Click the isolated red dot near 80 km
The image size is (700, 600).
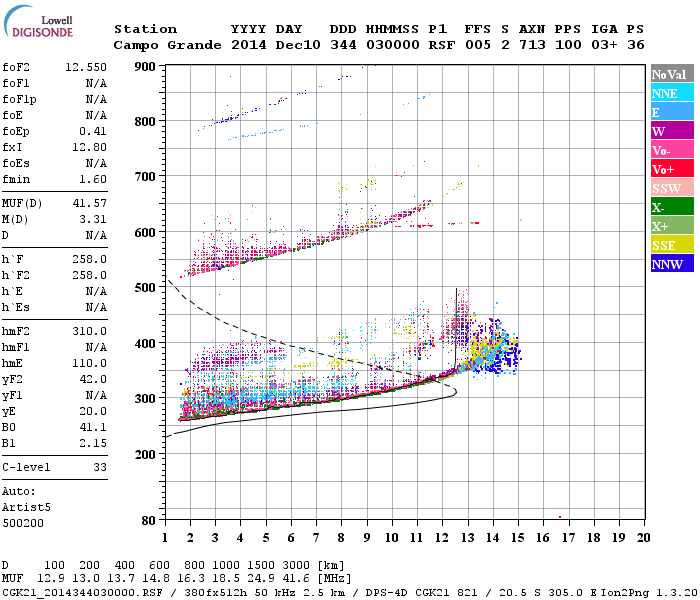560,517
